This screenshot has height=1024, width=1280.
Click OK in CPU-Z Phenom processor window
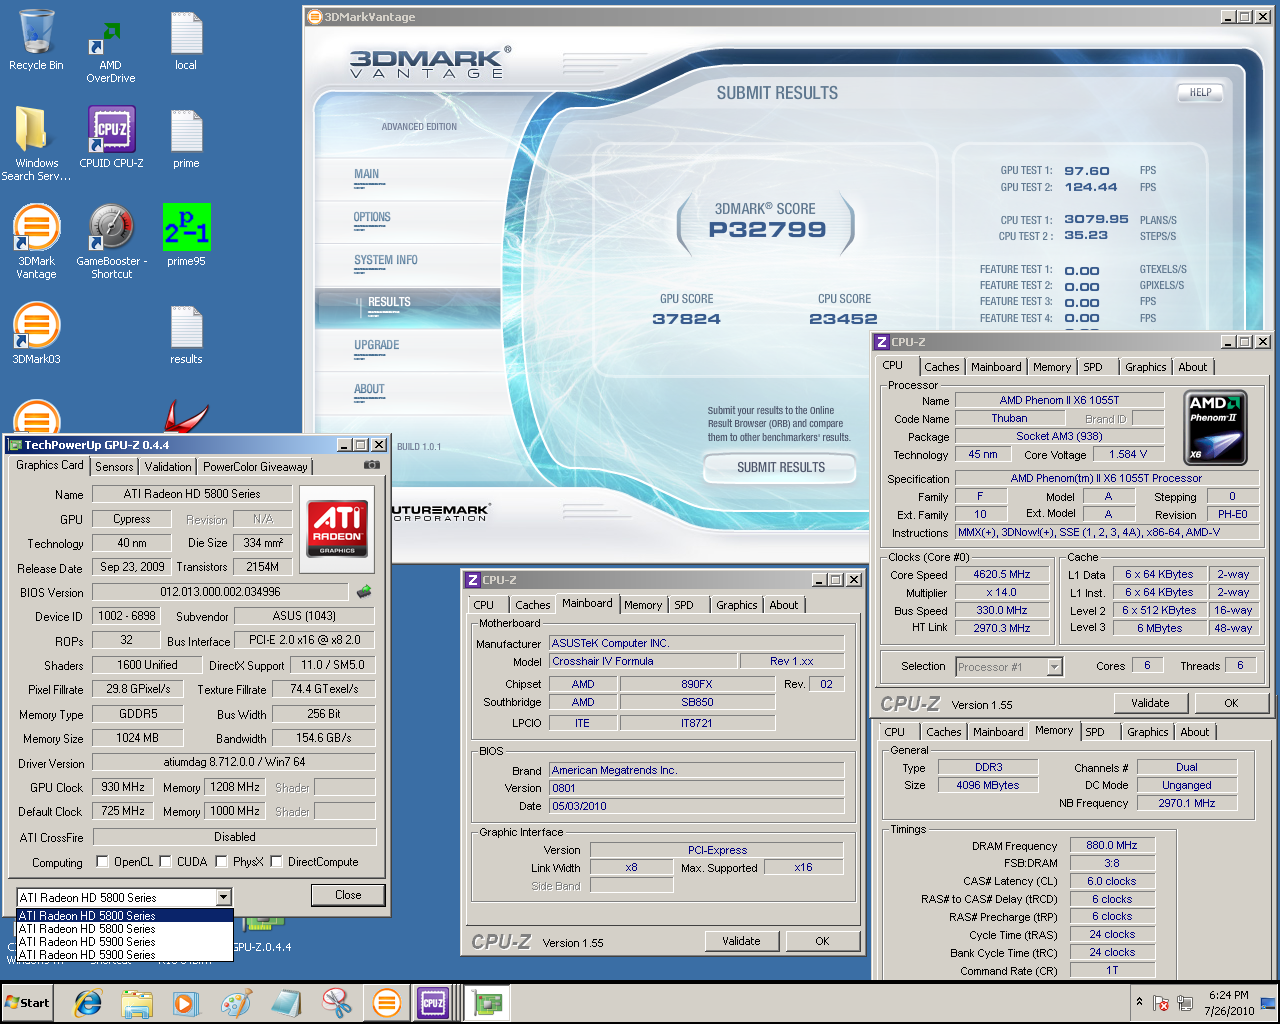[x=1231, y=703]
